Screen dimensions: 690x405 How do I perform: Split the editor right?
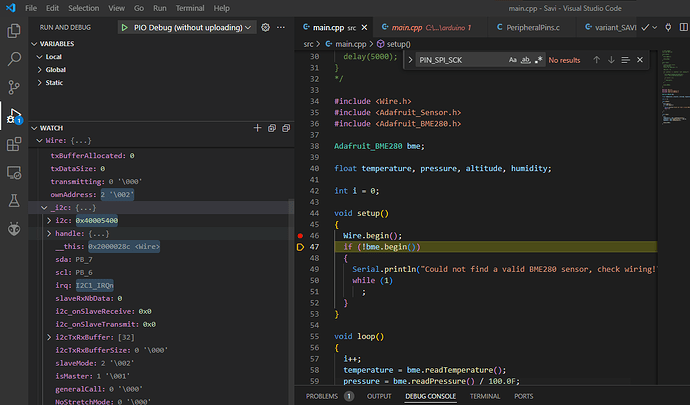pos(684,27)
